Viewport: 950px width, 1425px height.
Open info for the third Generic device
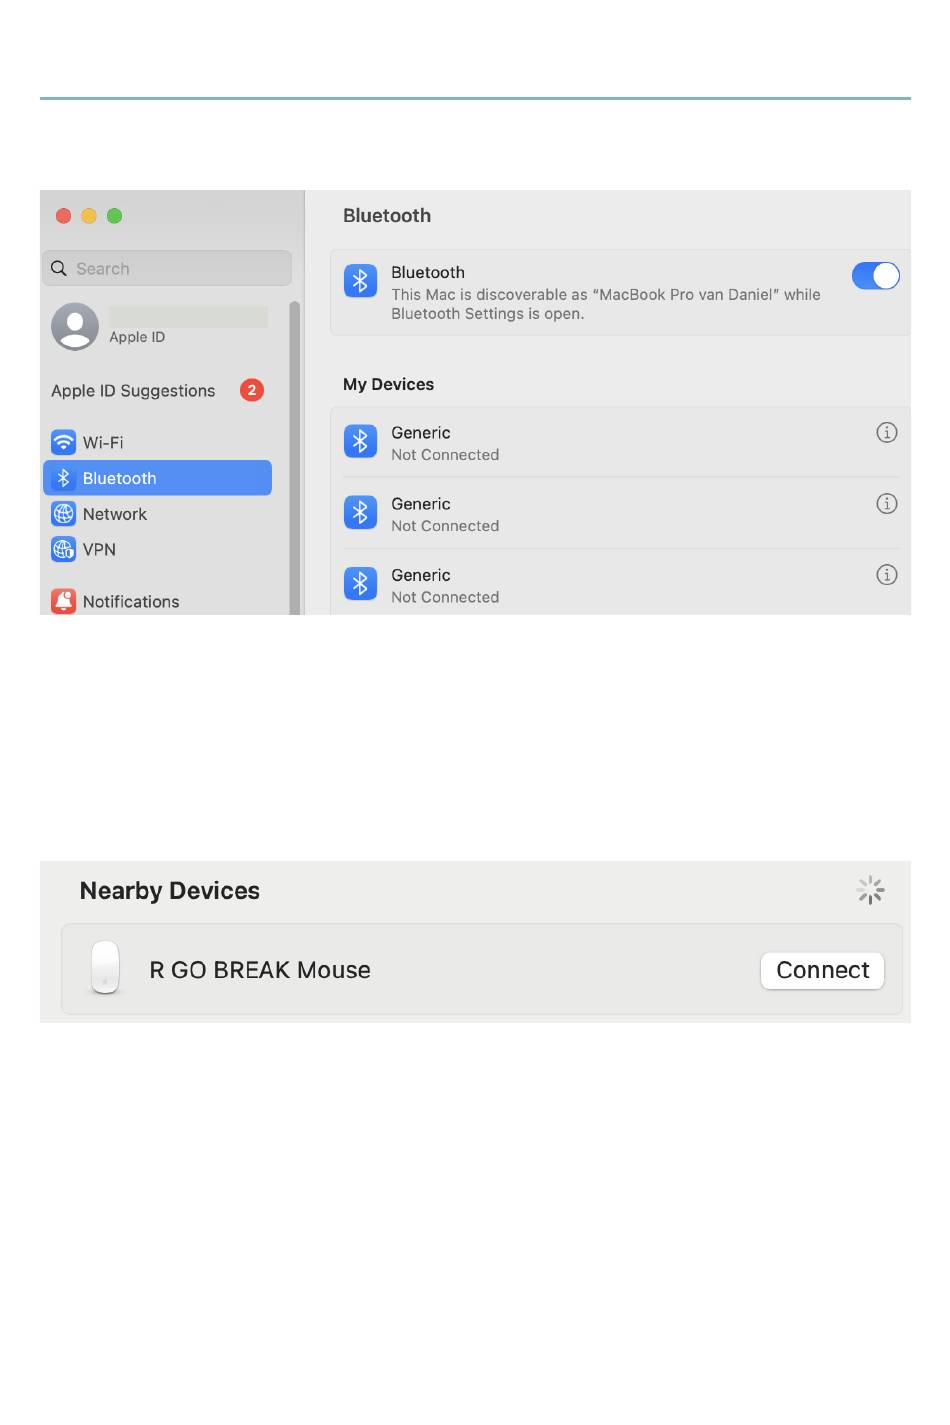(x=886, y=574)
